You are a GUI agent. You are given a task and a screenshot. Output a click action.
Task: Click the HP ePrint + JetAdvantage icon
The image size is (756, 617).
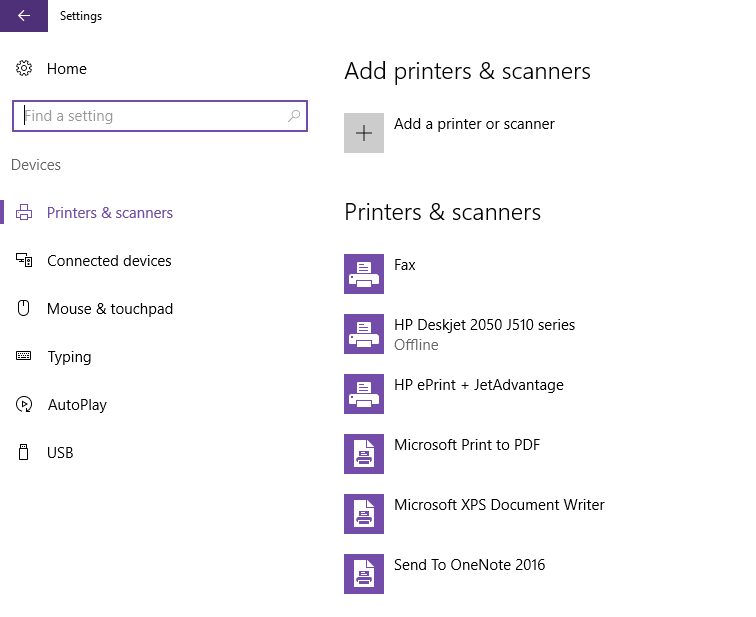point(364,394)
